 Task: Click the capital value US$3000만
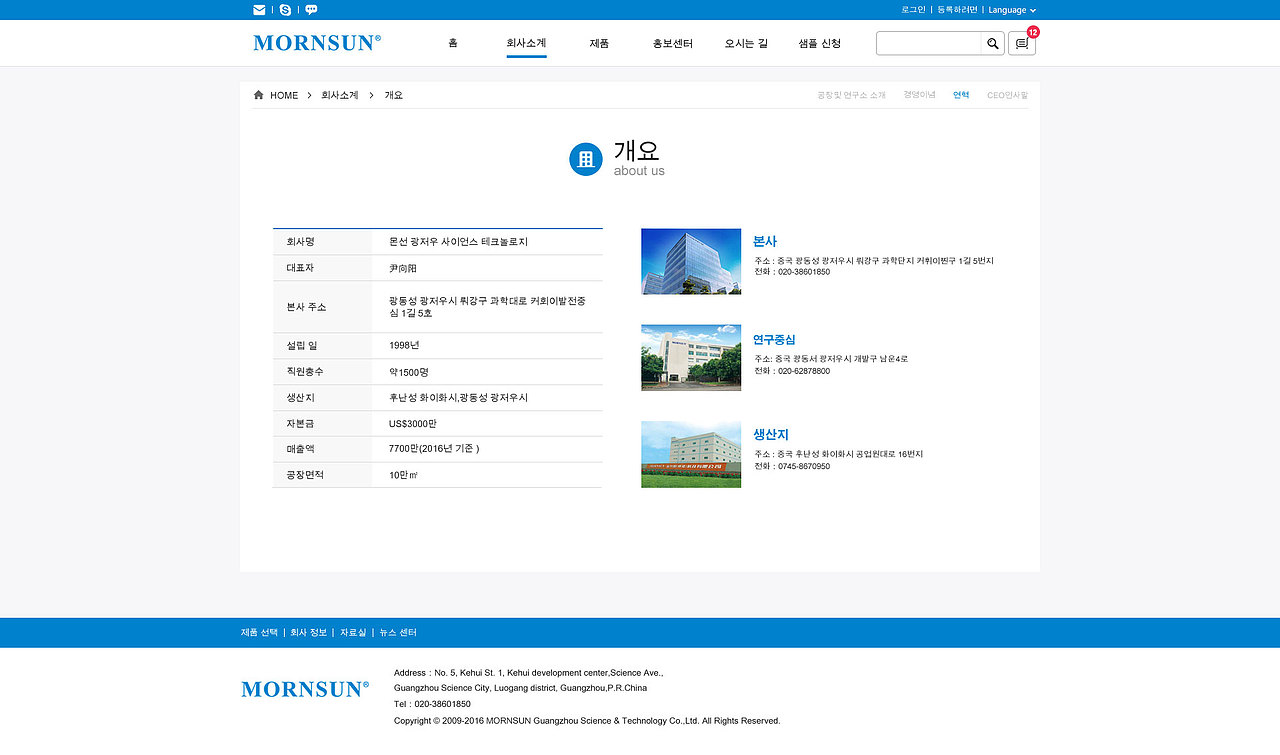point(413,424)
